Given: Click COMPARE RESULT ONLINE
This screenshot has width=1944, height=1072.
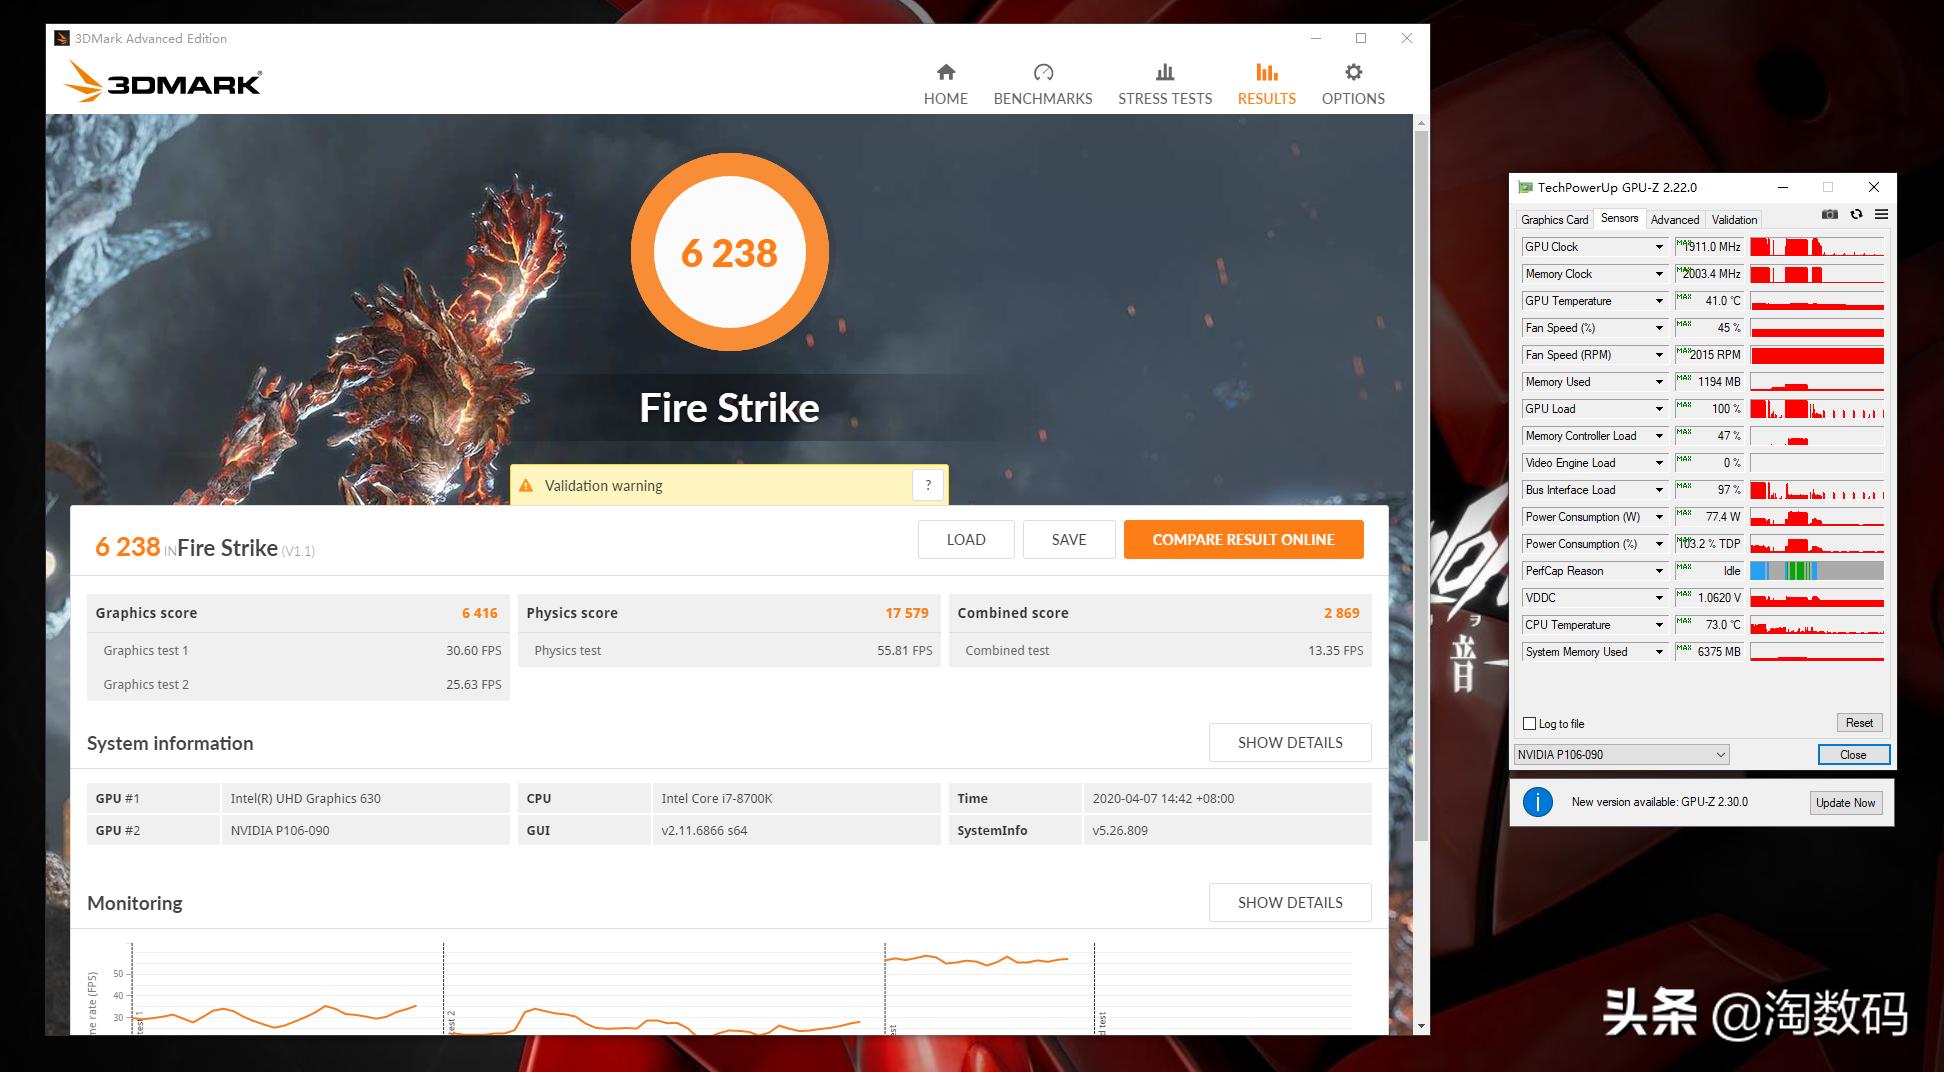Looking at the screenshot, I should coord(1243,540).
